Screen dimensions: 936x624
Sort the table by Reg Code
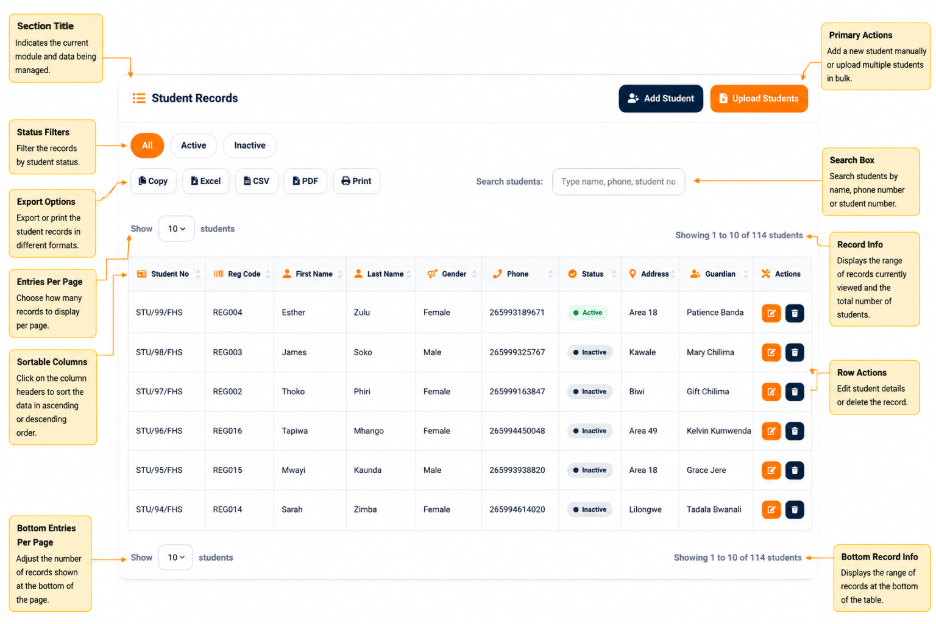240,274
